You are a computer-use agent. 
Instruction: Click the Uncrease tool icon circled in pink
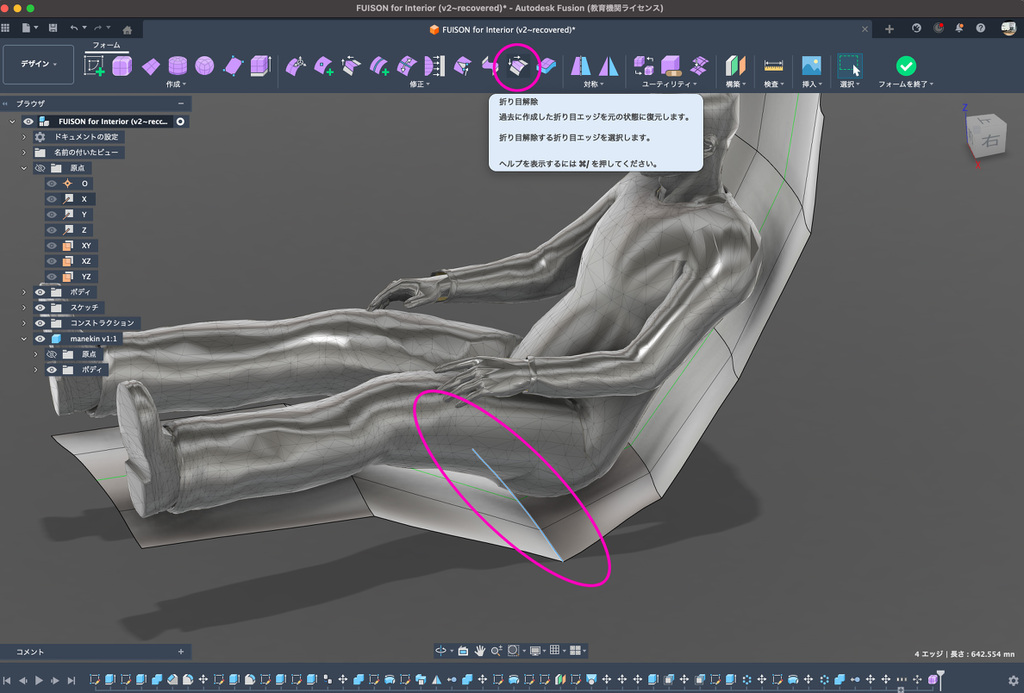(x=517, y=66)
